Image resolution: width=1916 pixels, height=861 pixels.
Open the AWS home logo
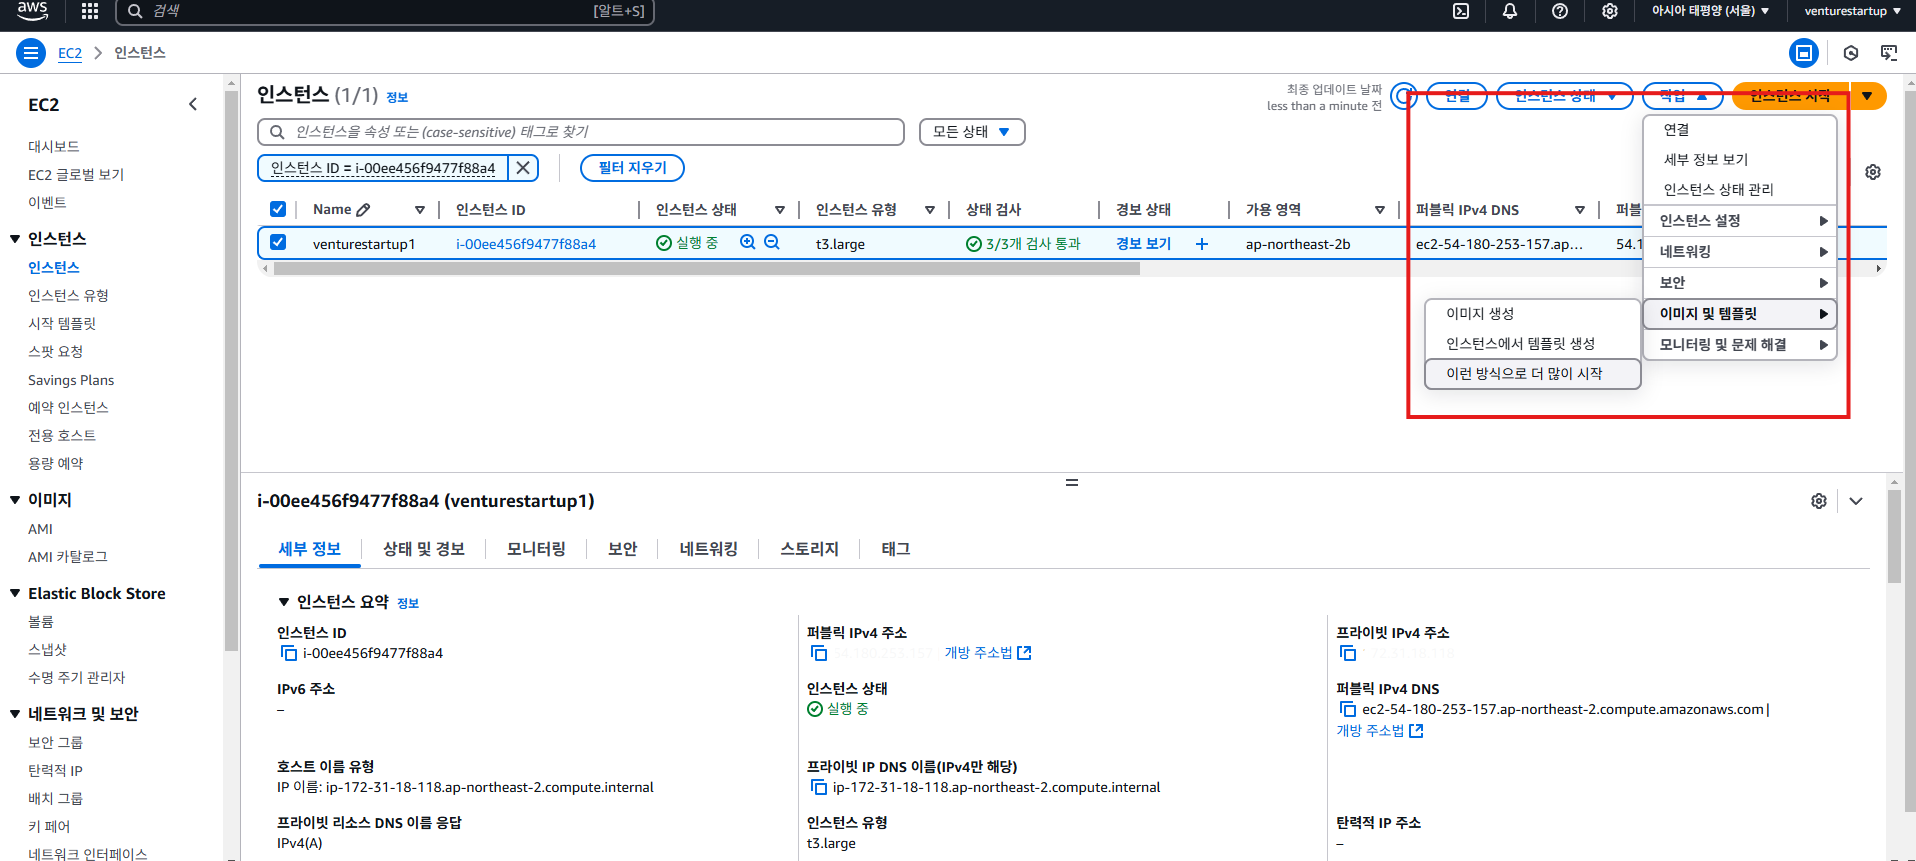pyautogui.click(x=32, y=11)
